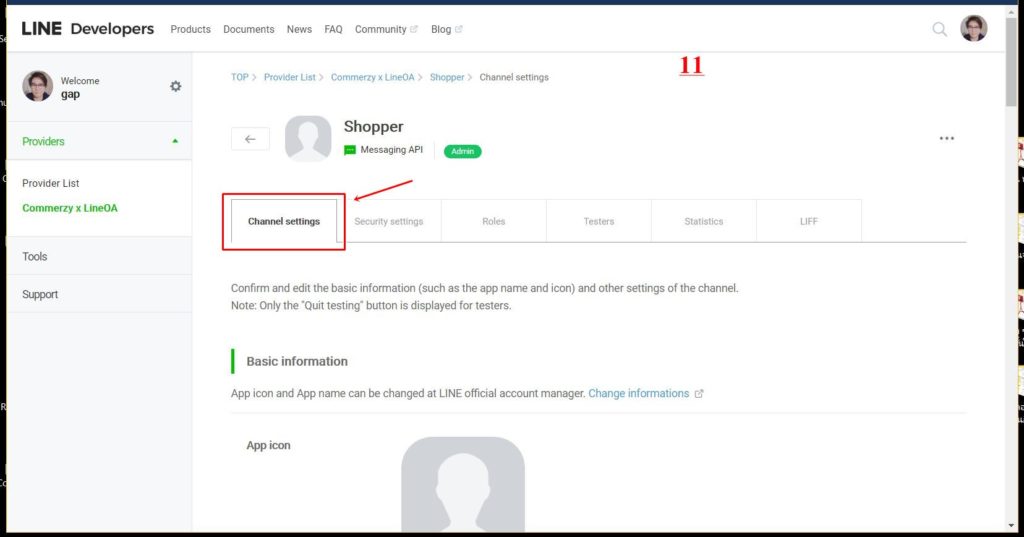
Task: Click Channel settings breadcrumb text
Action: pyautogui.click(x=514, y=77)
